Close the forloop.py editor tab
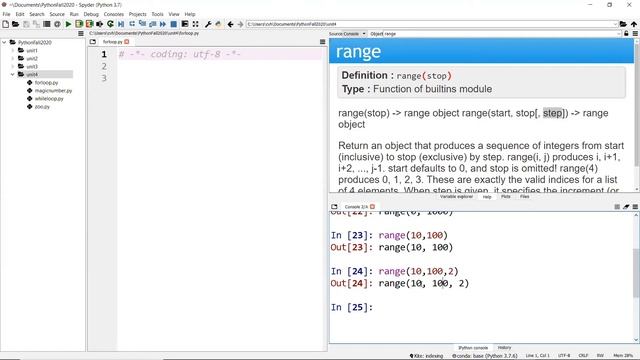 (x=127, y=42)
